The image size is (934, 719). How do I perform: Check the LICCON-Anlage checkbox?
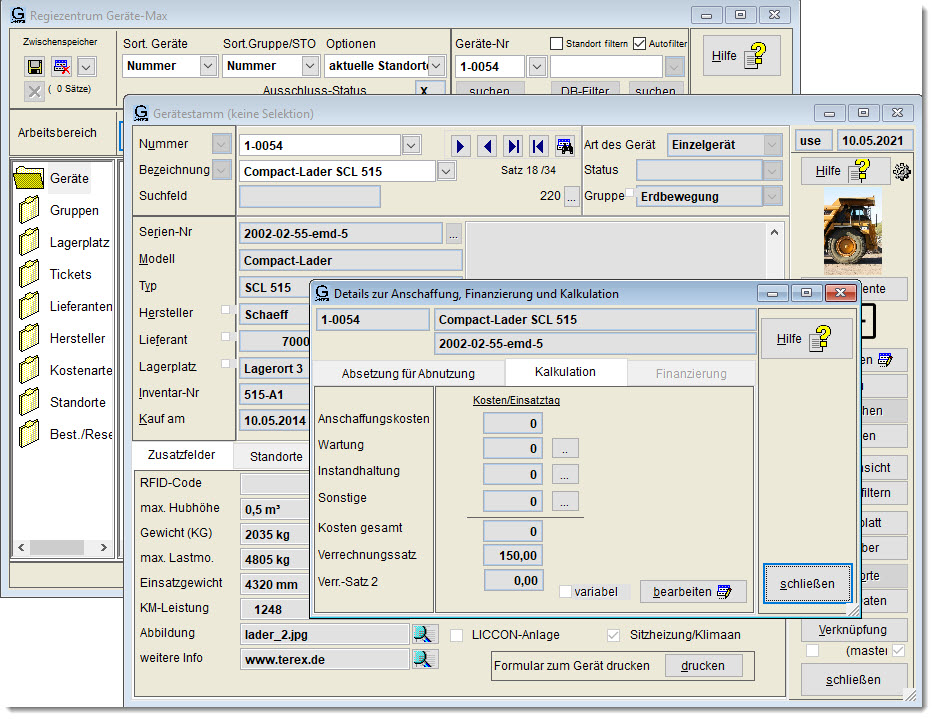(457, 635)
